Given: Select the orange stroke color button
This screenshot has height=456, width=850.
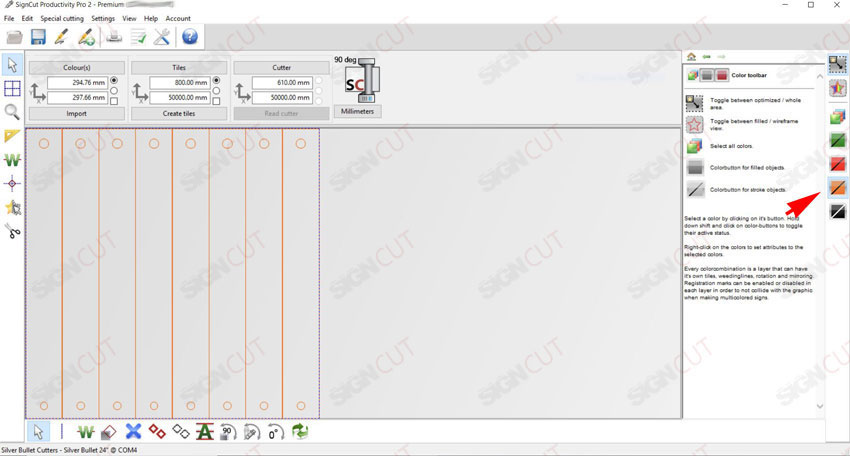Looking at the screenshot, I should [838, 188].
